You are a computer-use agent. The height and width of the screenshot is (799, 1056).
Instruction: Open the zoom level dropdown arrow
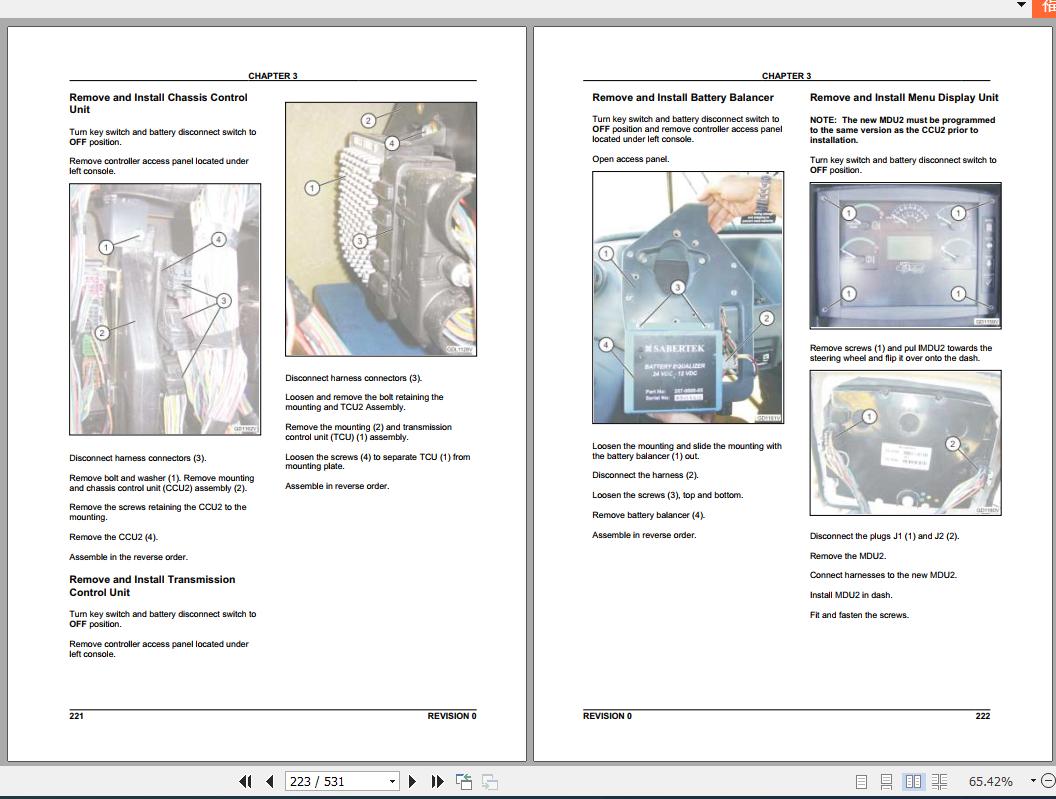(1032, 781)
